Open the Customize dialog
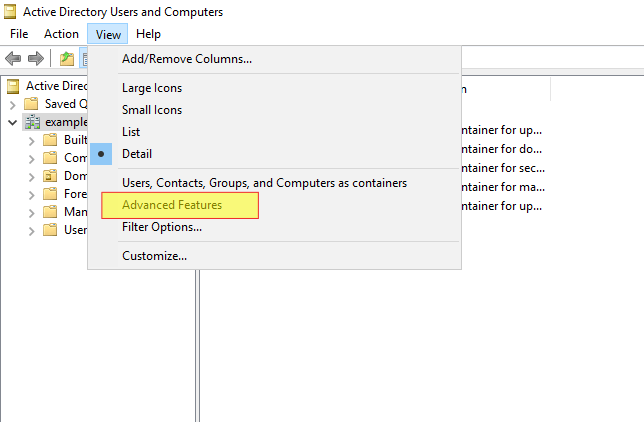This screenshot has height=422, width=644. tap(274, 256)
